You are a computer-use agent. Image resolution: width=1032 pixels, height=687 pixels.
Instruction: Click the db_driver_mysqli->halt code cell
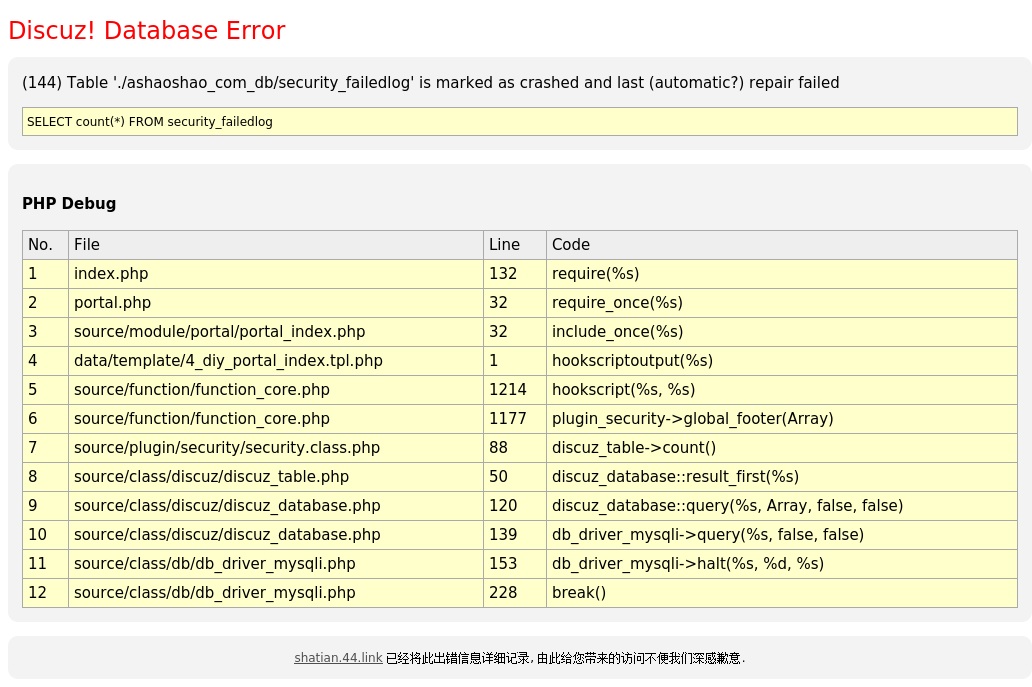(688, 564)
